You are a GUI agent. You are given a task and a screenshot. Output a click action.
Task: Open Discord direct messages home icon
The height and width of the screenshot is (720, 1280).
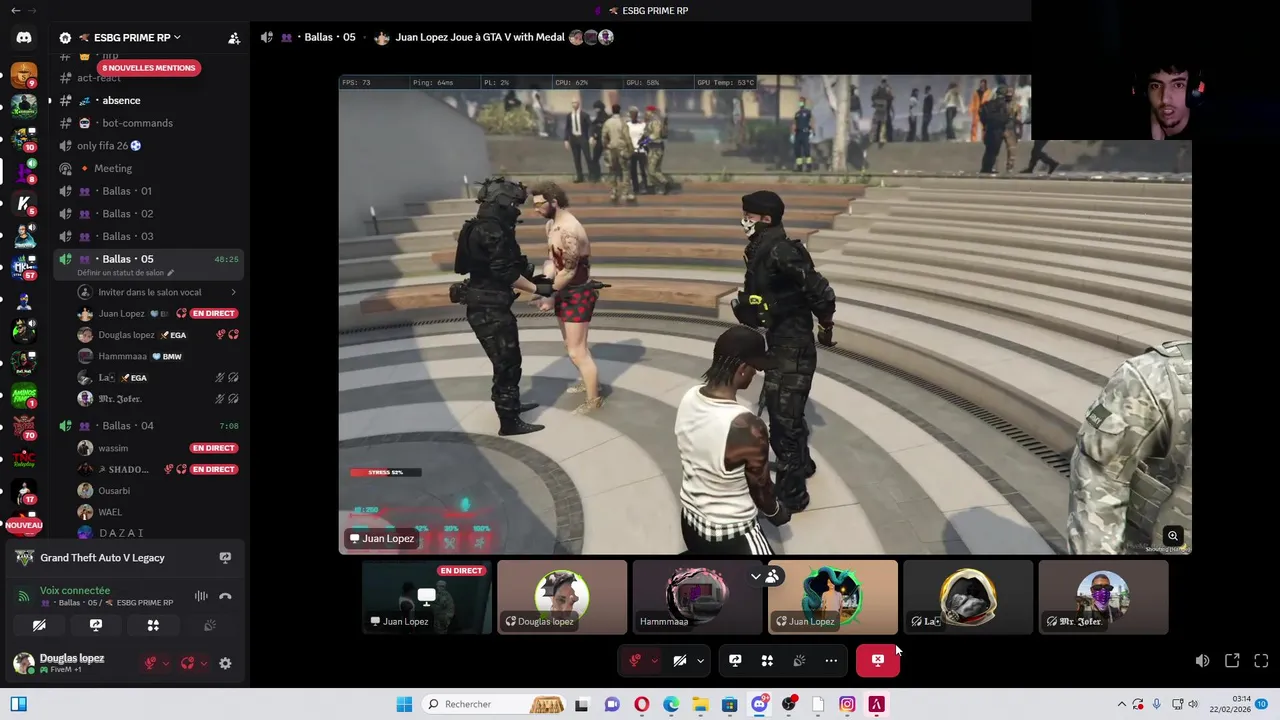(x=24, y=38)
